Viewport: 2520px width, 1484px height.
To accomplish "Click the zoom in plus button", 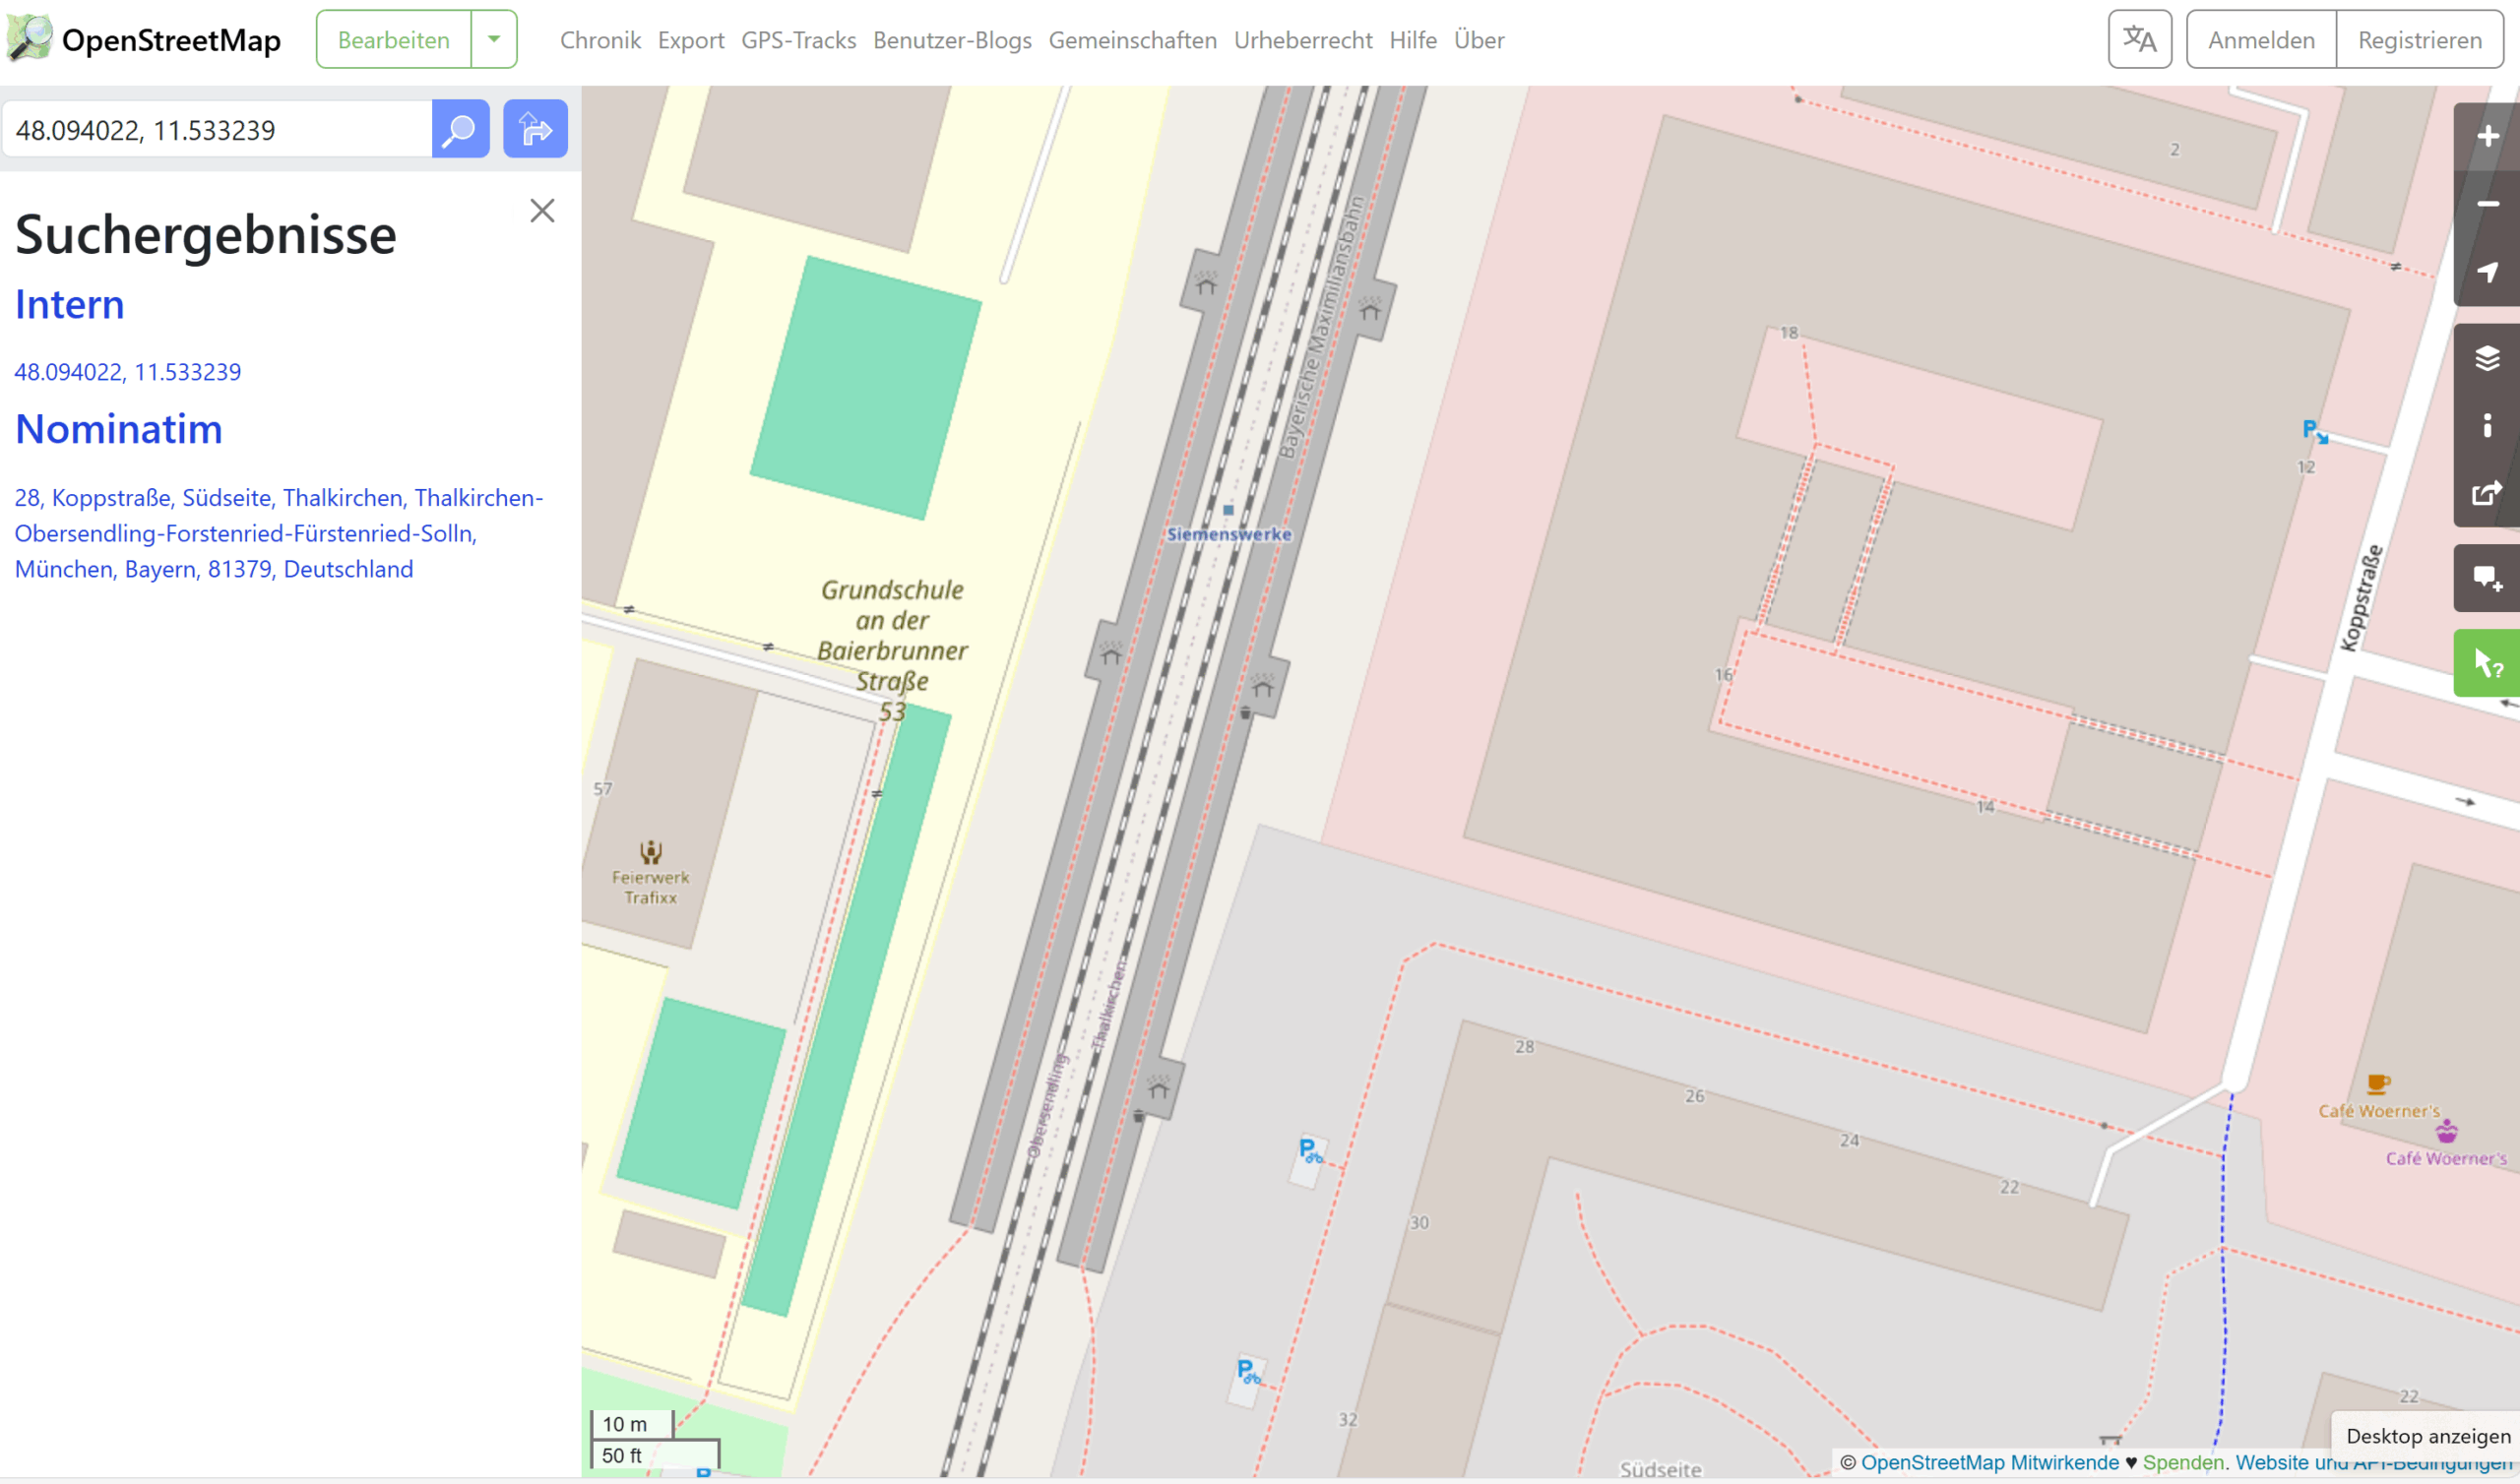I will 2487,137.
